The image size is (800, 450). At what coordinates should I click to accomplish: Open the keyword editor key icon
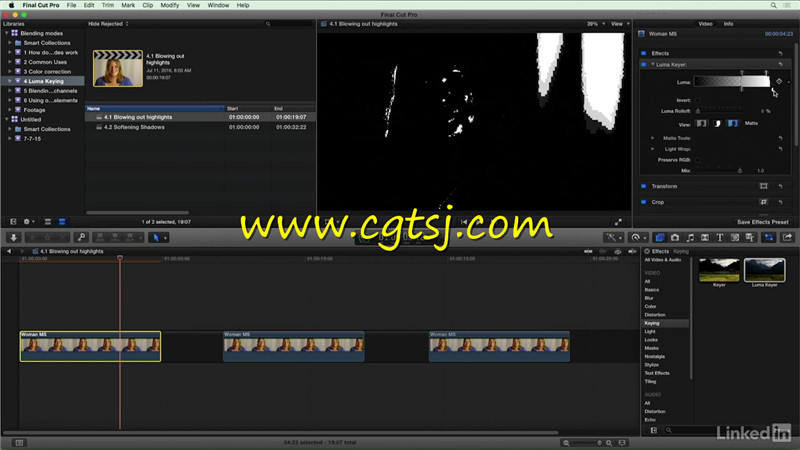tap(82, 238)
